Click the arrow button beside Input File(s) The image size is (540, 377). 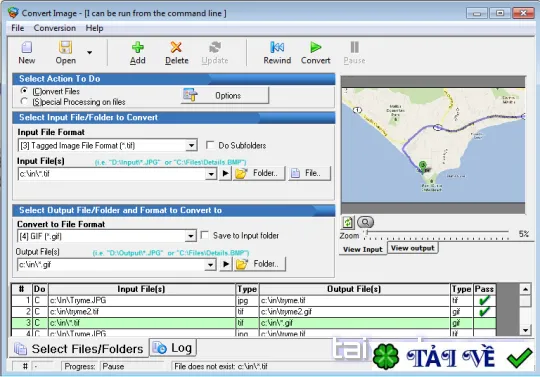coord(225,173)
